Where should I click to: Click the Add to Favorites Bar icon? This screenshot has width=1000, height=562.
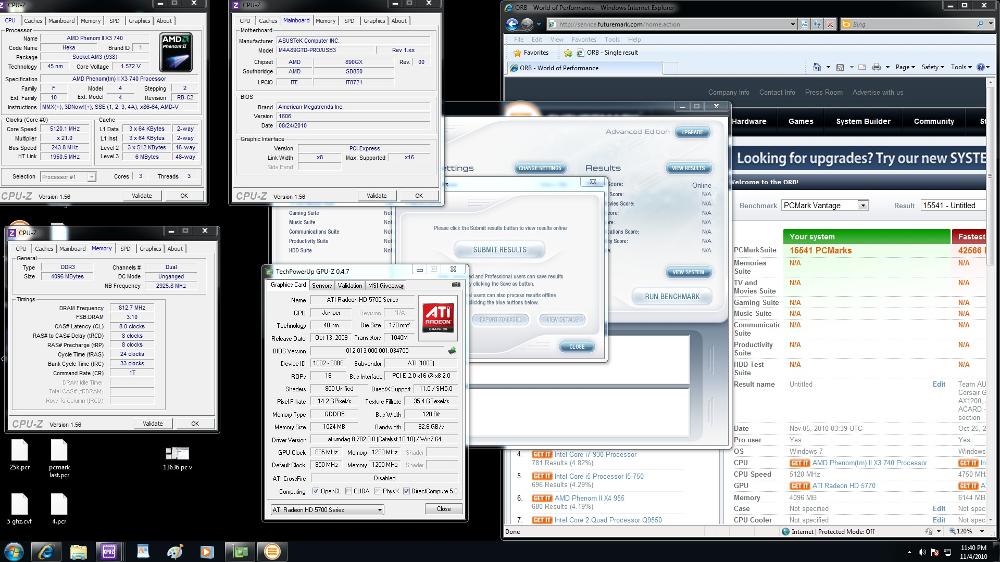pos(568,53)
